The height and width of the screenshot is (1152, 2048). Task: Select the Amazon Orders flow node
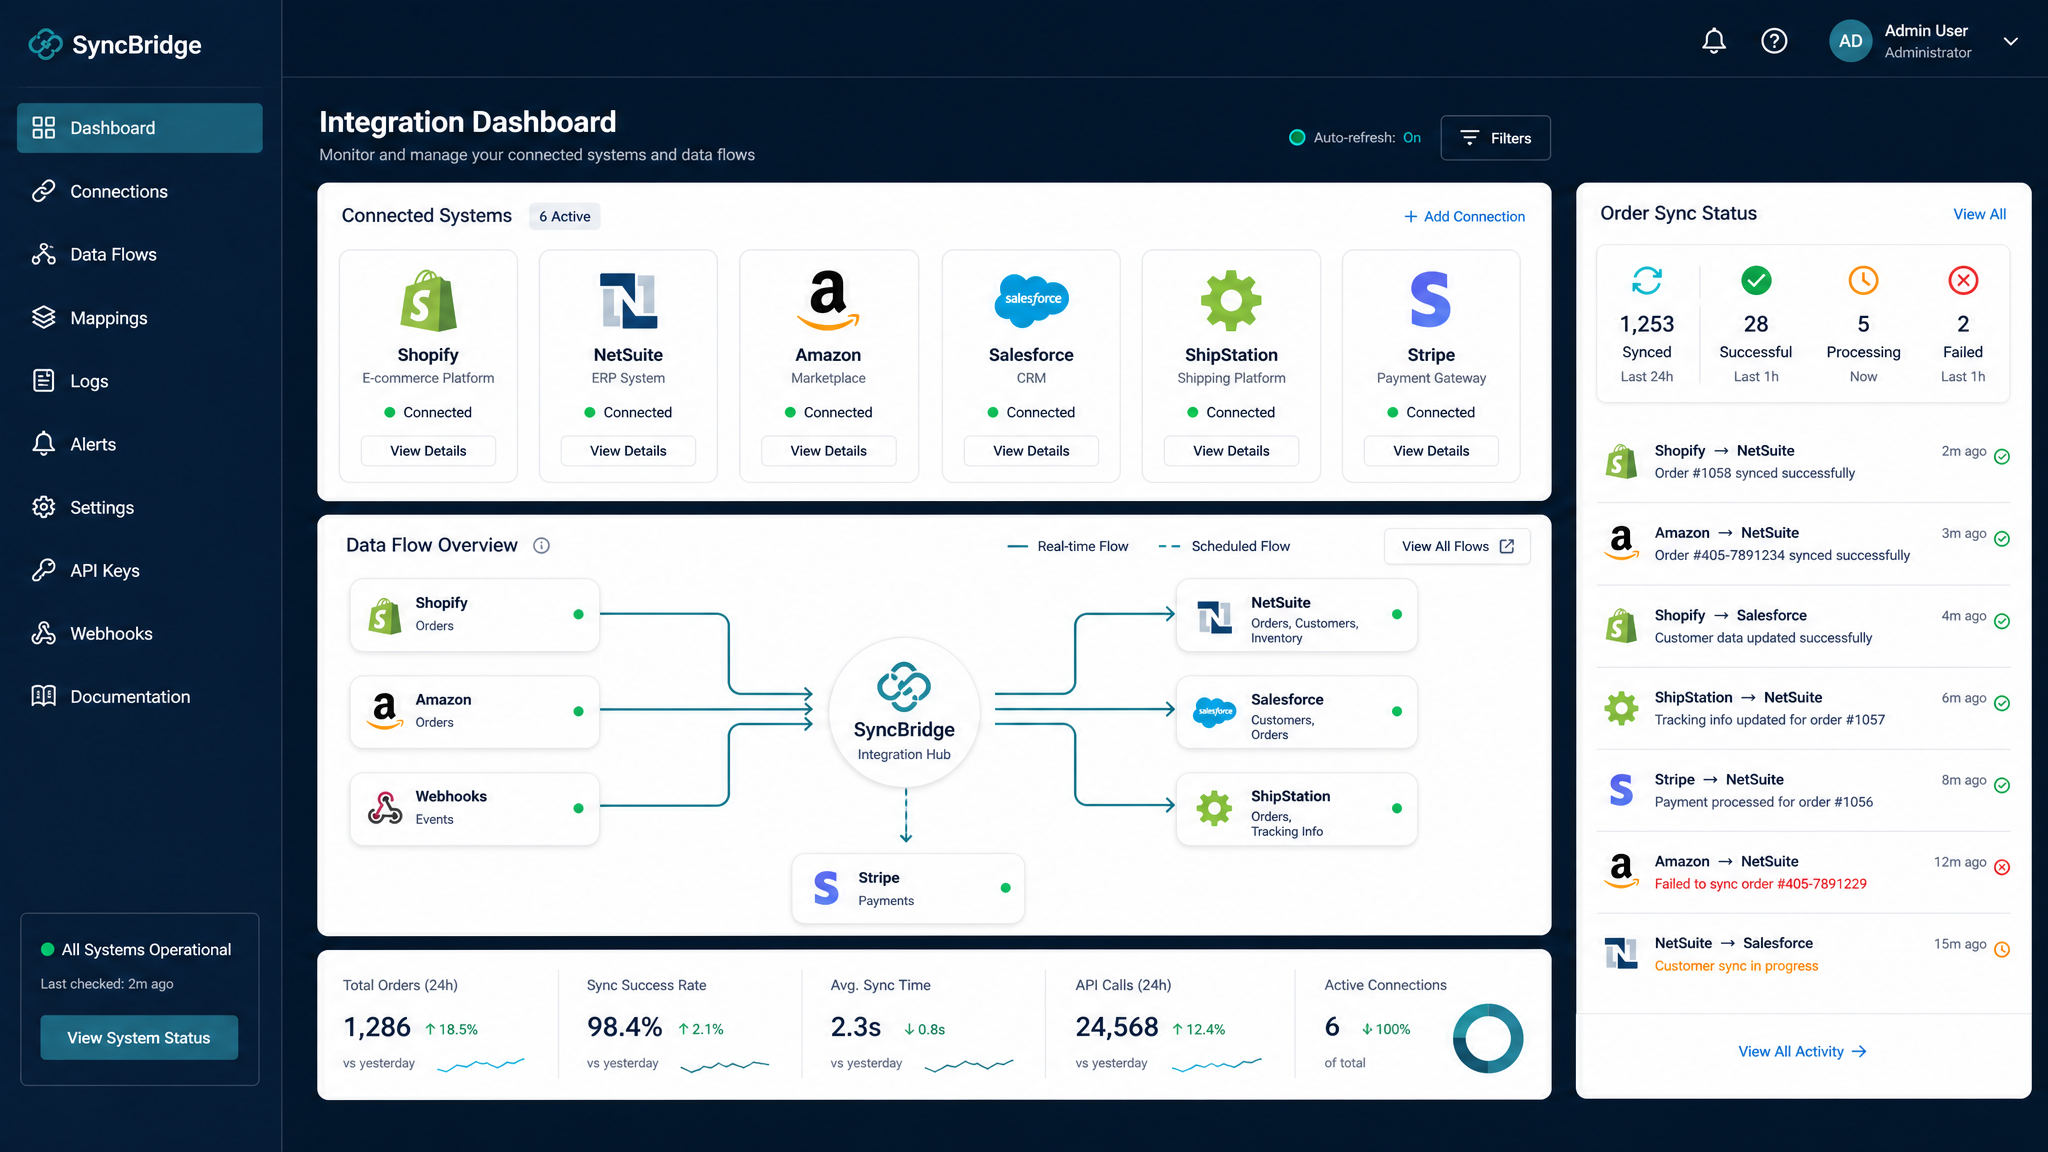click(x=475, y=711)
